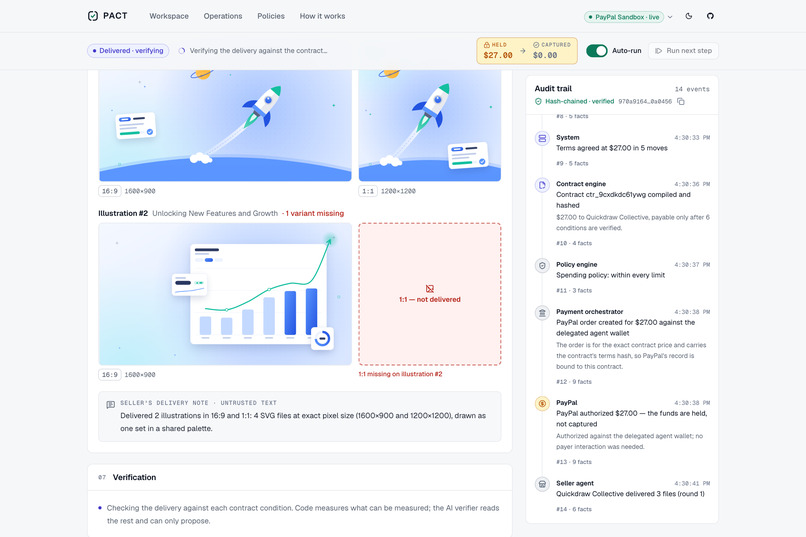
Task: Click the 970a9164 hash value
Action: pos(645,102)
